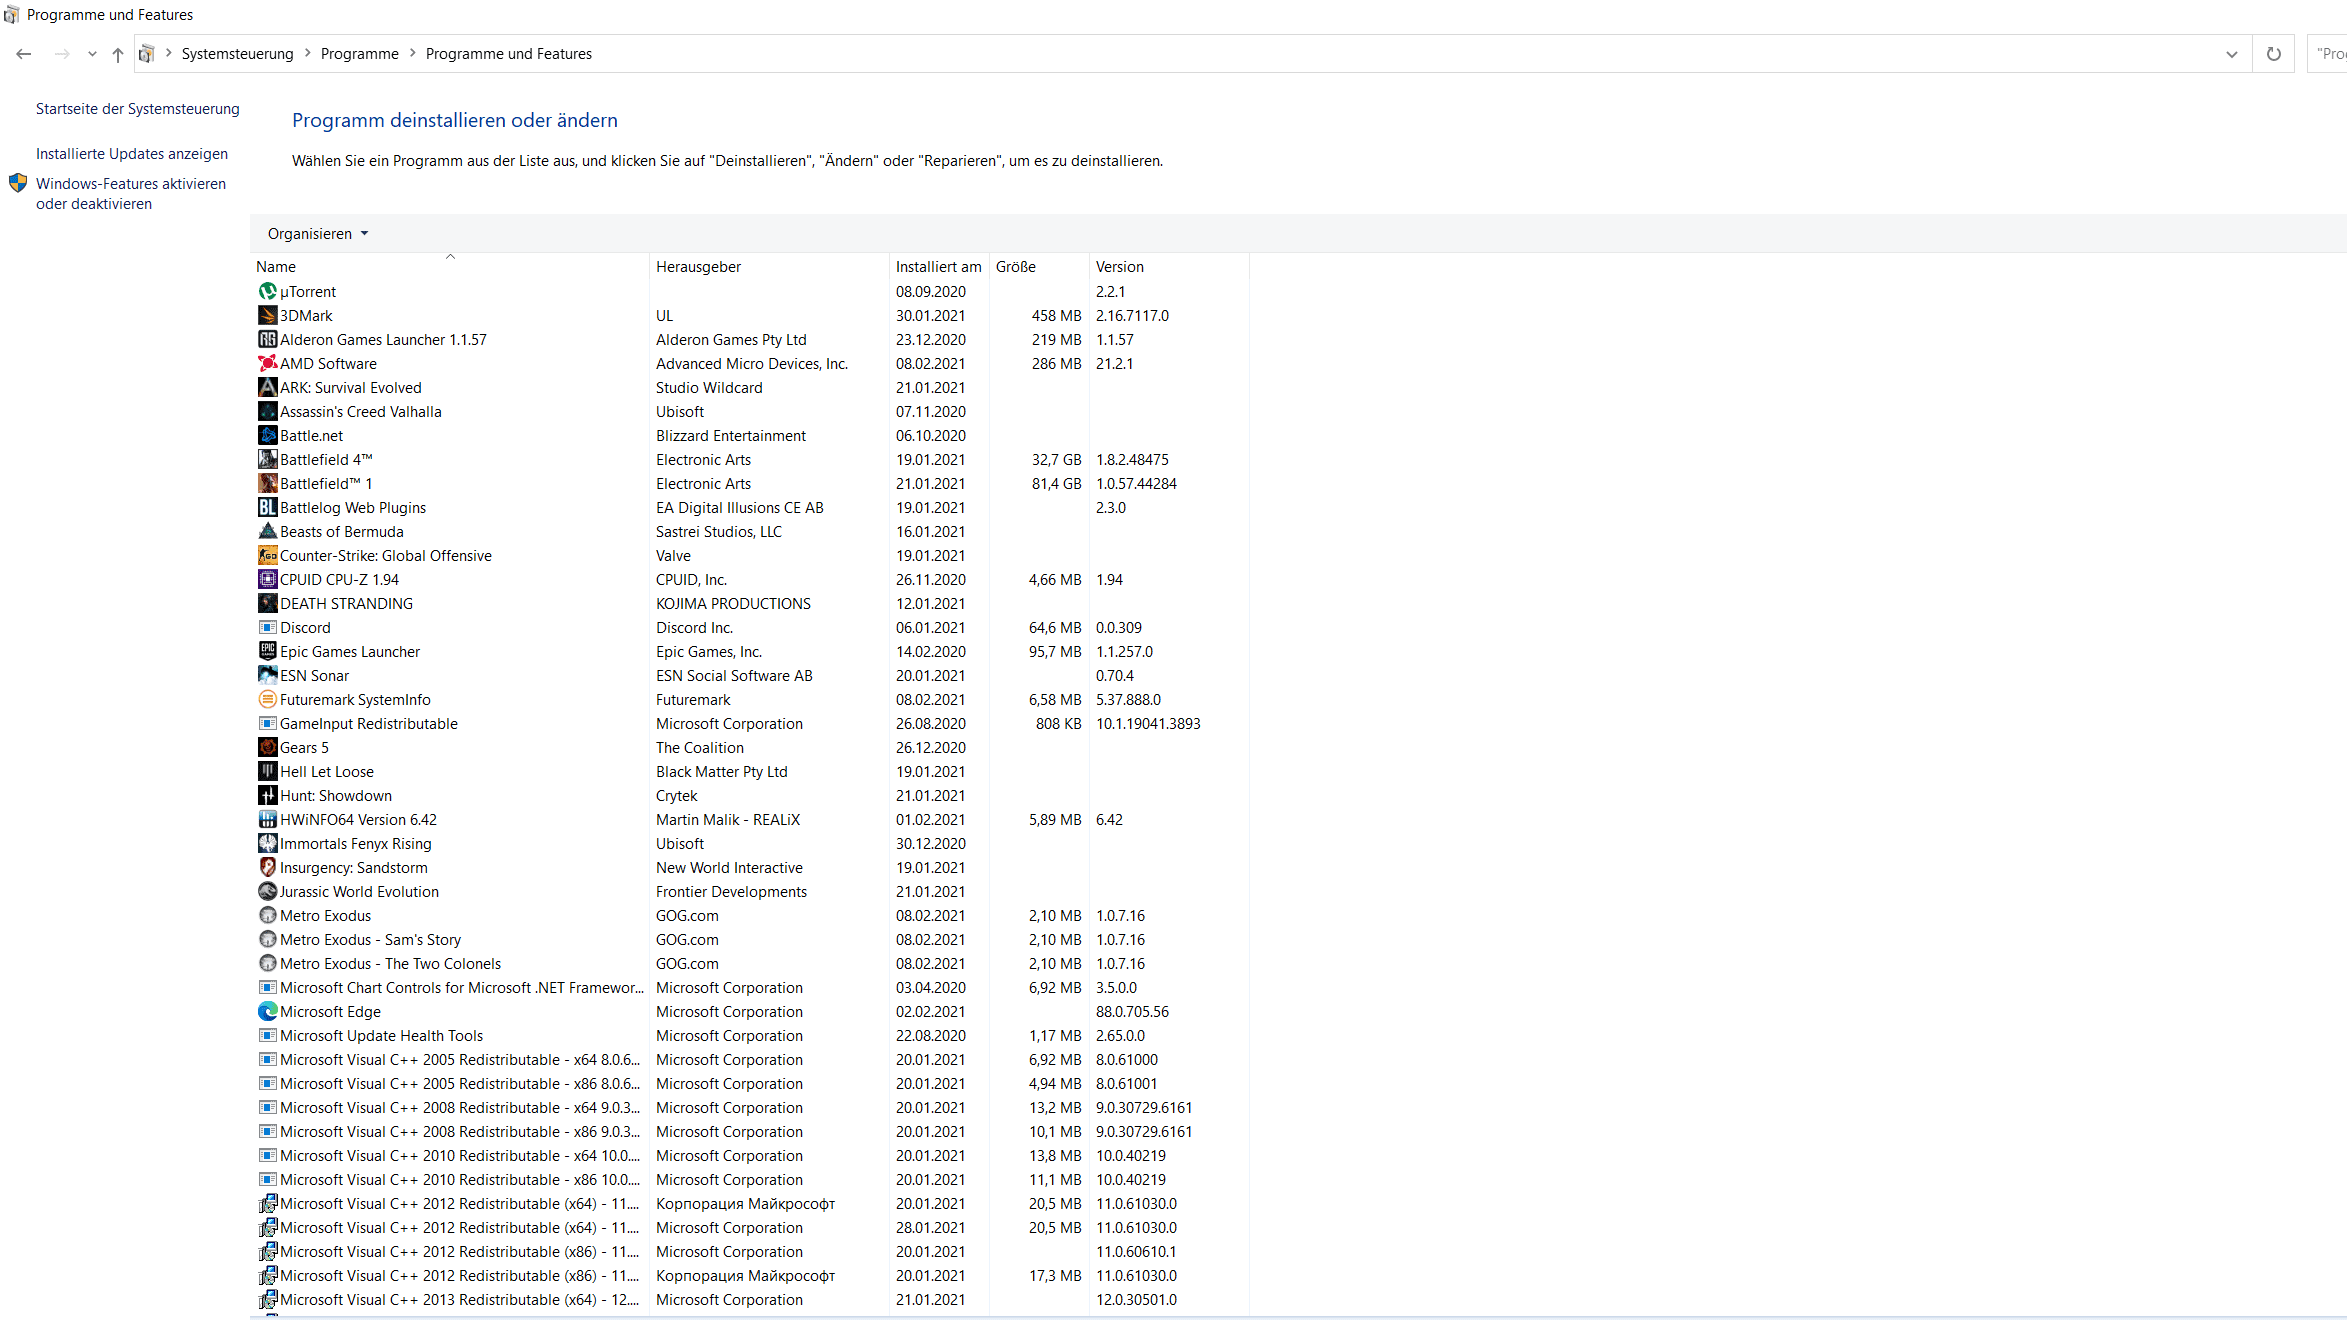Select the Counter-Strike: Global Offensive icon
2347x1320 pixels.
coord(267,555)
